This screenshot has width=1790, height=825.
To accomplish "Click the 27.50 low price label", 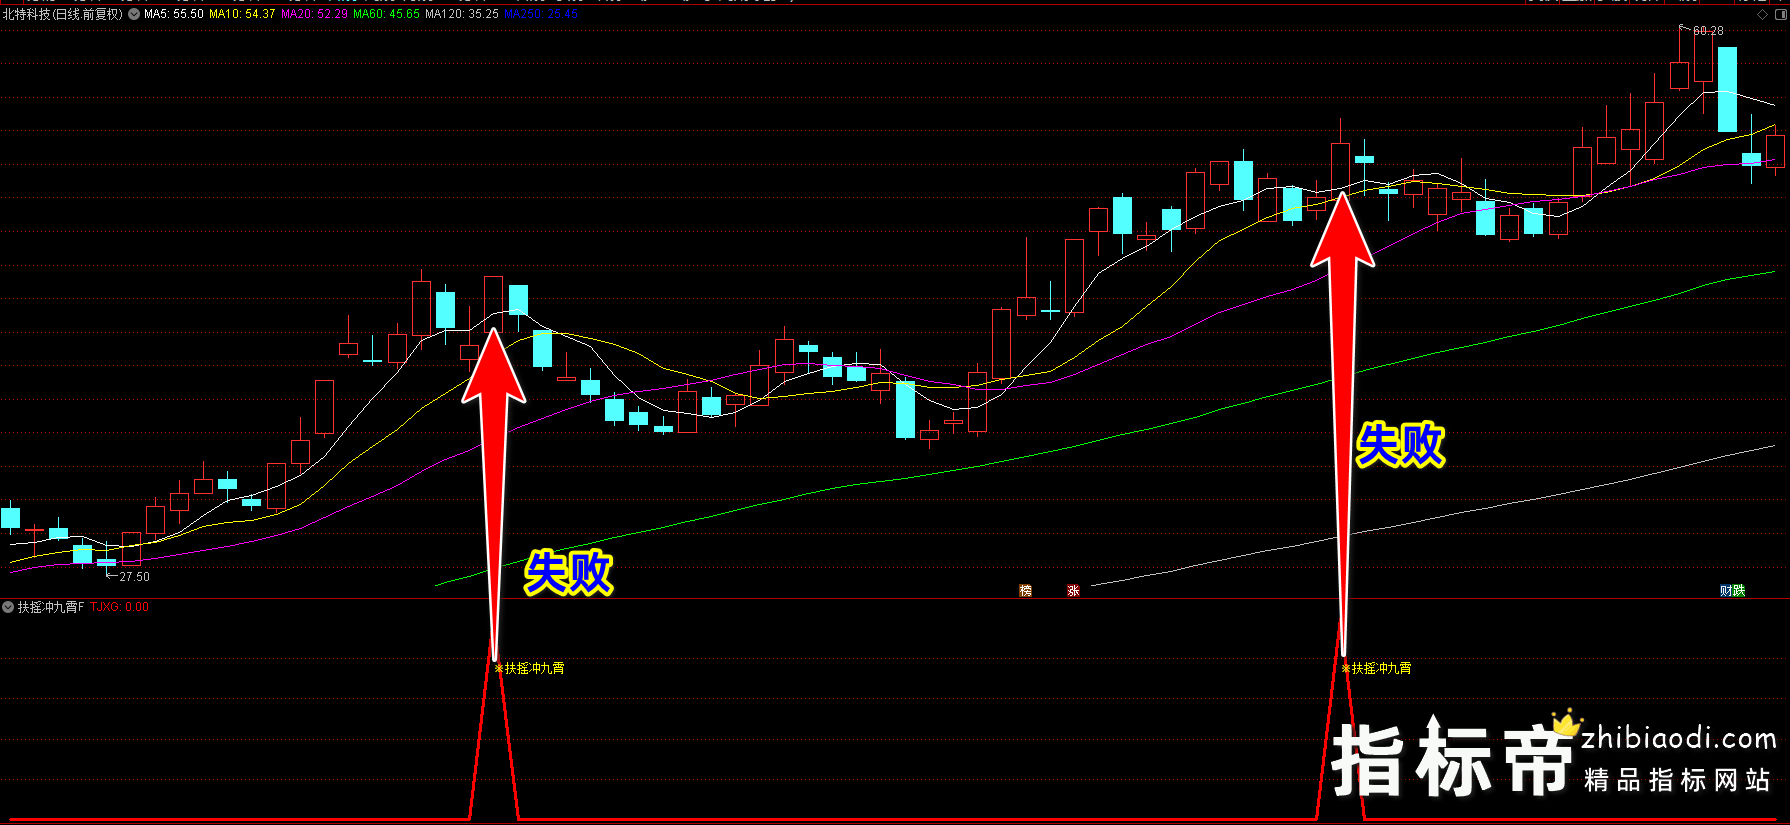I will tap(134, 577).
